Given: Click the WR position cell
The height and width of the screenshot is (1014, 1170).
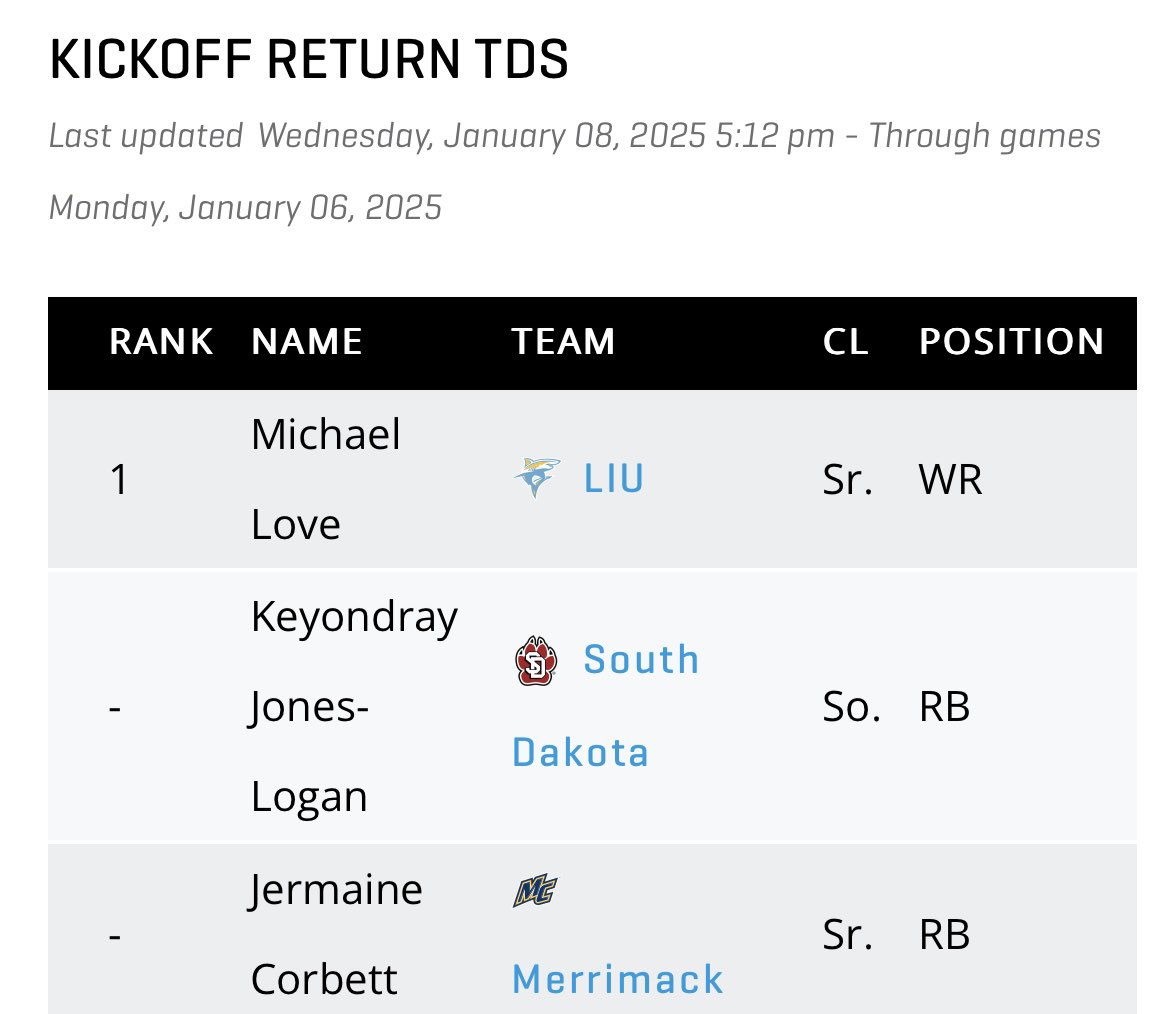Looking at the screenshot, I should coord(950,479).
